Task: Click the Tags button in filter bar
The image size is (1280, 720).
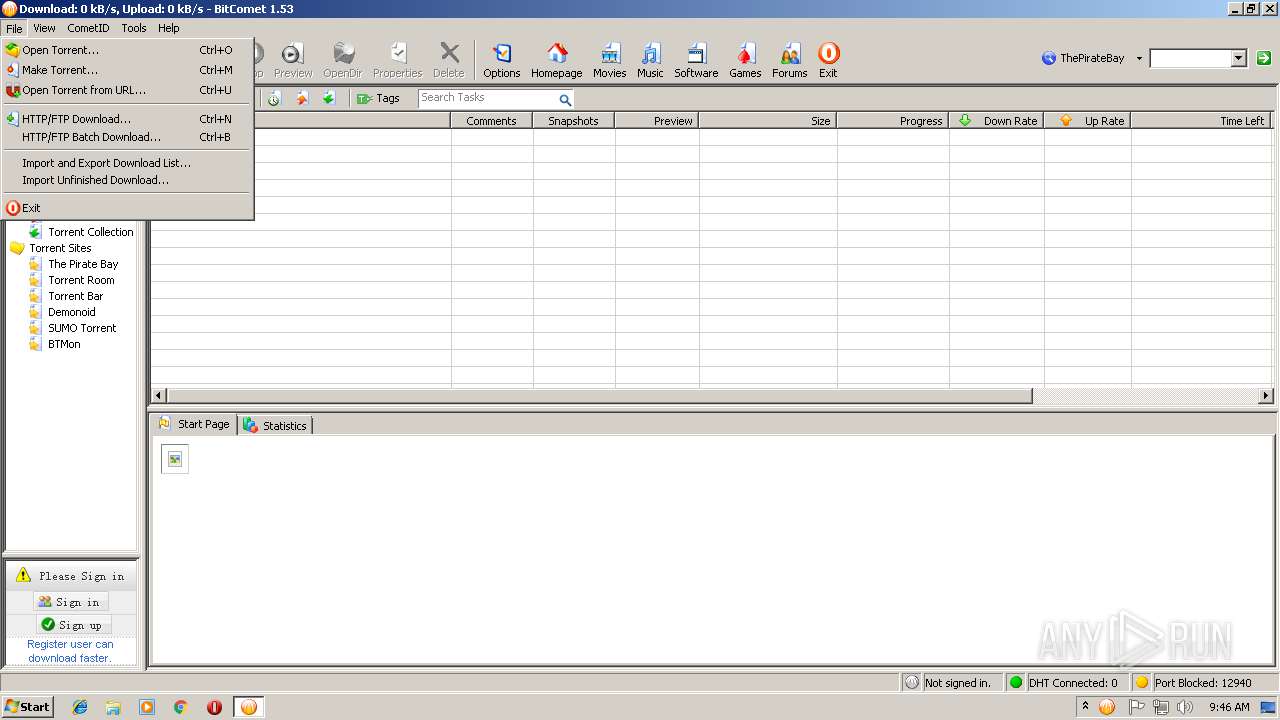Action: pos(378,98)
